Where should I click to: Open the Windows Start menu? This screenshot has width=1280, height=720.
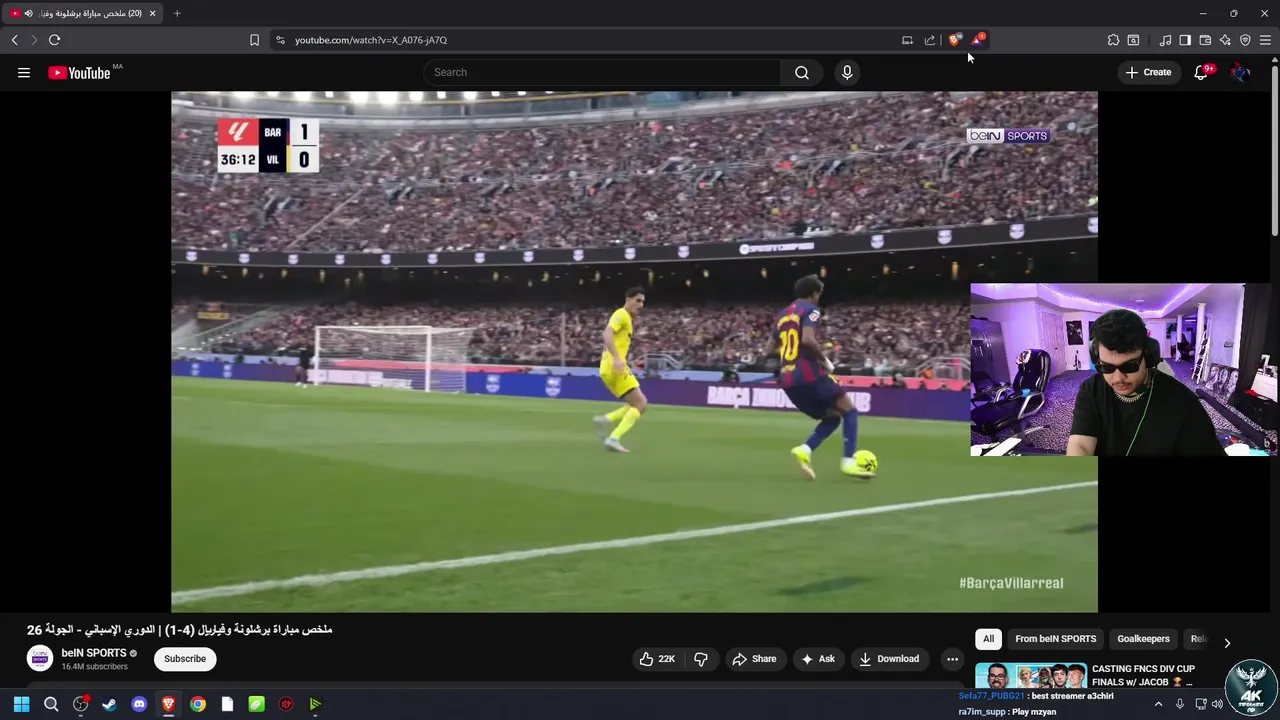(21, 704)
